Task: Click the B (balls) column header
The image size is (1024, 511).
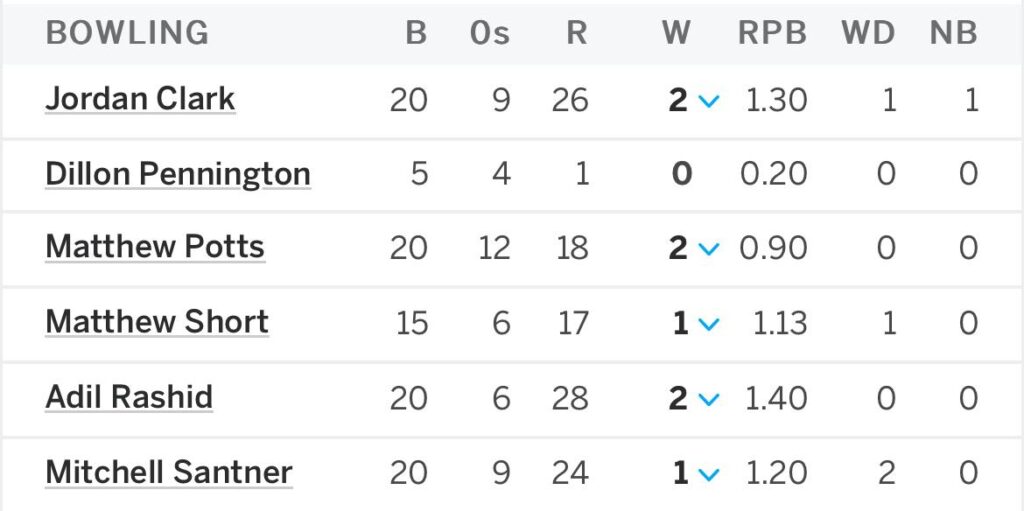Action: point(416,33)
